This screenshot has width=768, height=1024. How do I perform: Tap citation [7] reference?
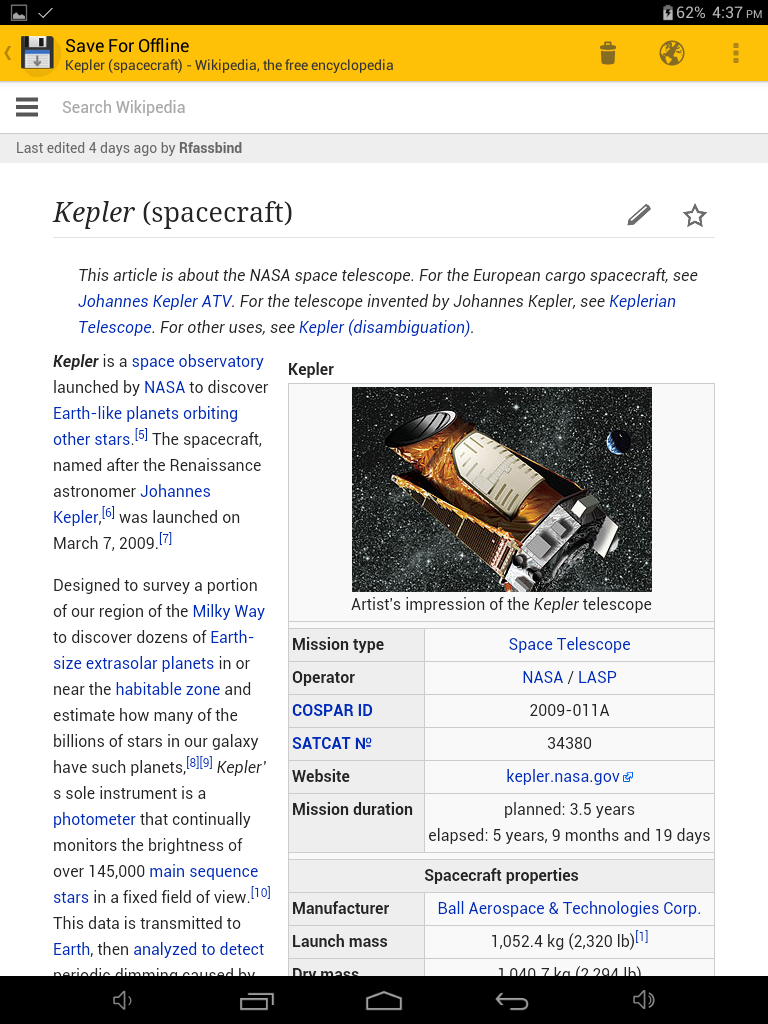(166, 539)
